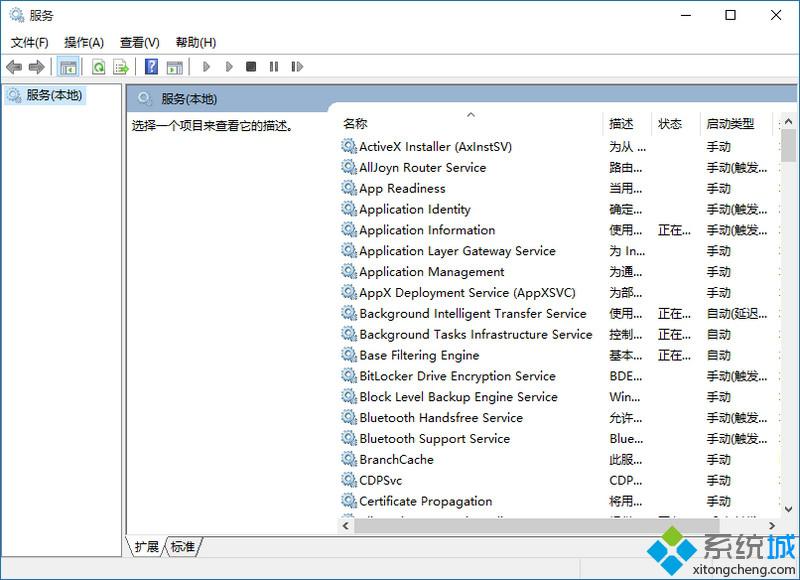This screenshot has height=580, width=800.
Task: Sort by the 状态 column header
Action: click(676, 123)
